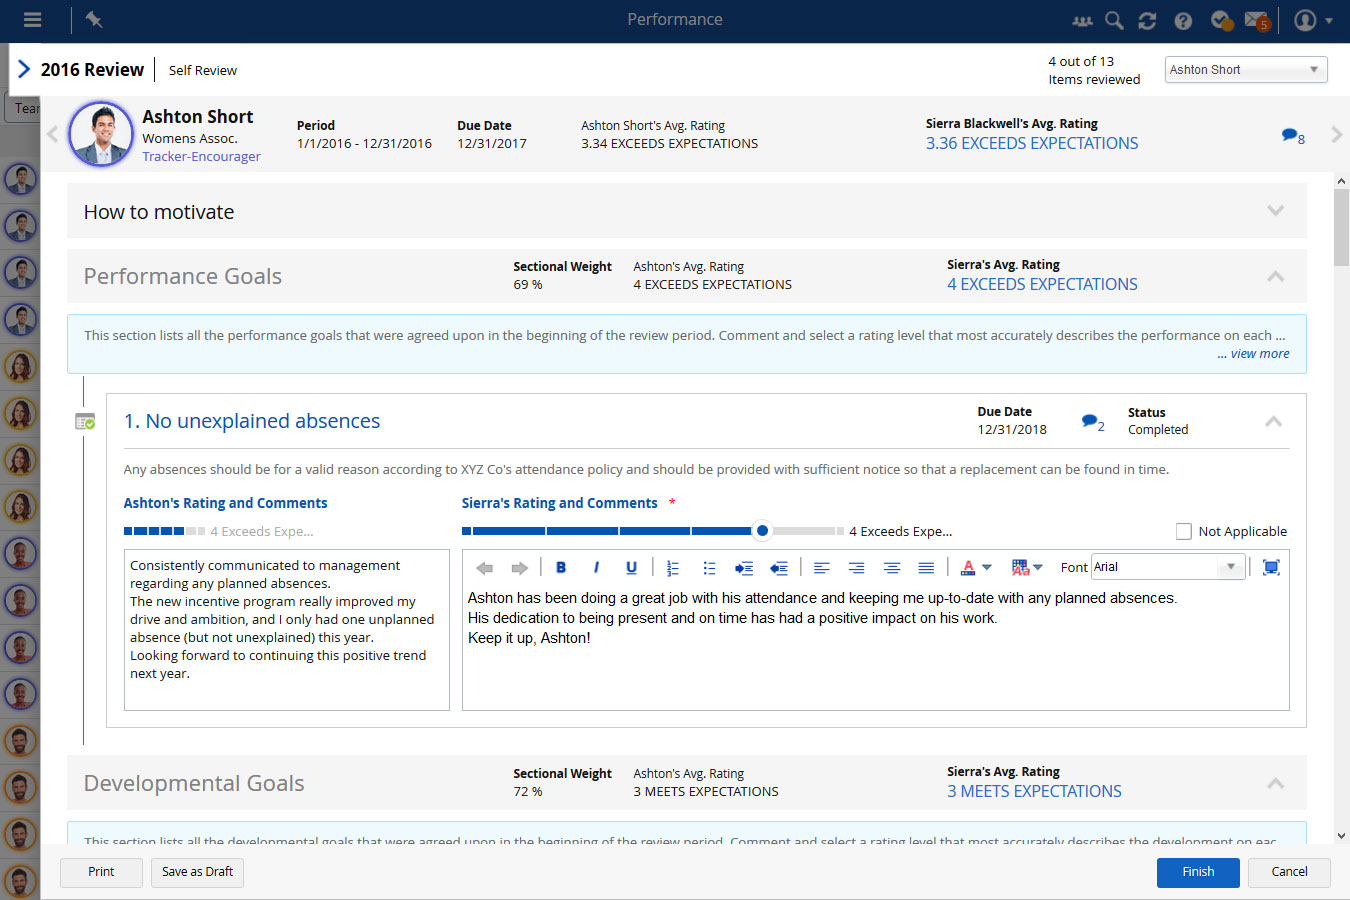Open the user profile menu in header

(x=1312, y=20)
